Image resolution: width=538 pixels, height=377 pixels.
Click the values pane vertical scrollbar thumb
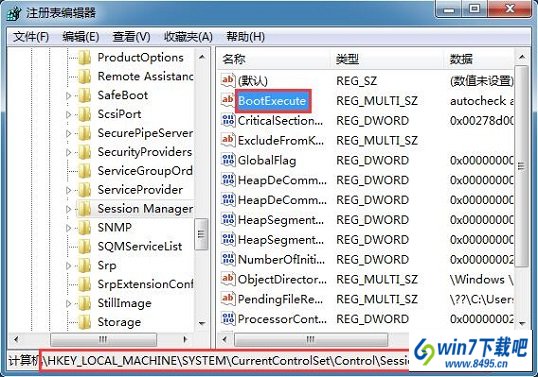522,166
